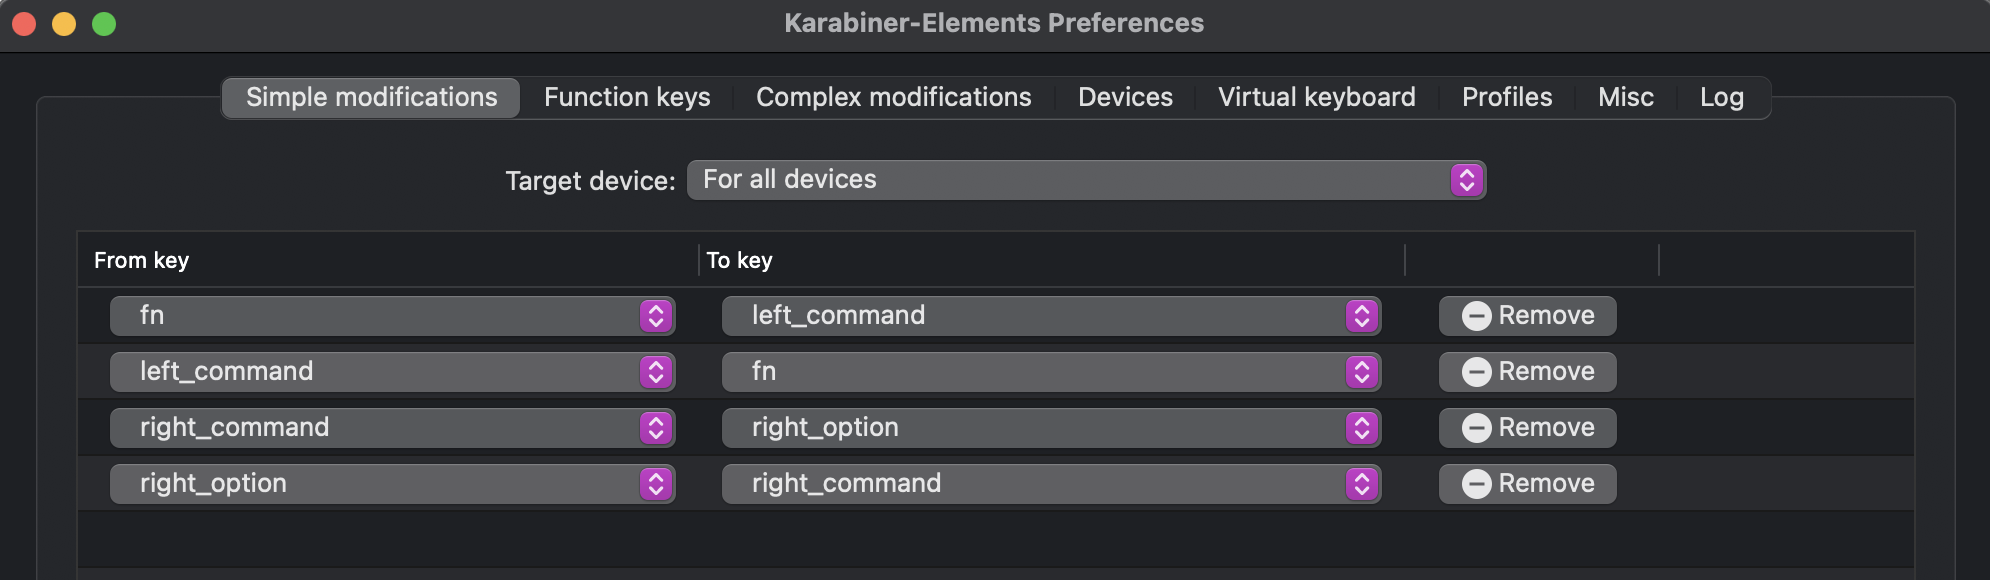Click purple stepper arrows on Target device selector
The image size is (1990, 580).
1466,180
